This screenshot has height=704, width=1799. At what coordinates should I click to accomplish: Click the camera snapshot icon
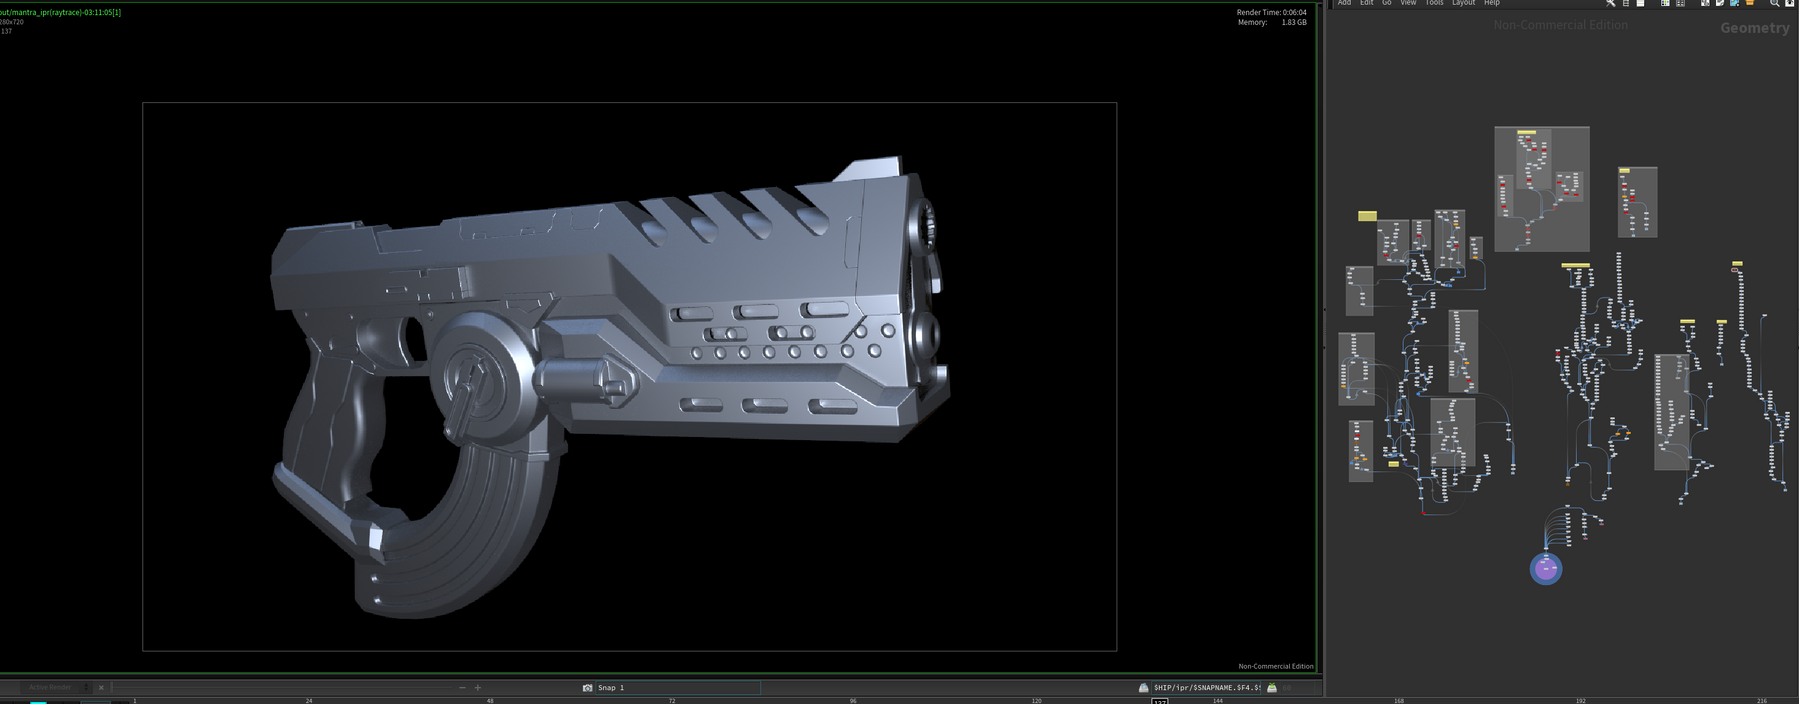coord(587,688)
